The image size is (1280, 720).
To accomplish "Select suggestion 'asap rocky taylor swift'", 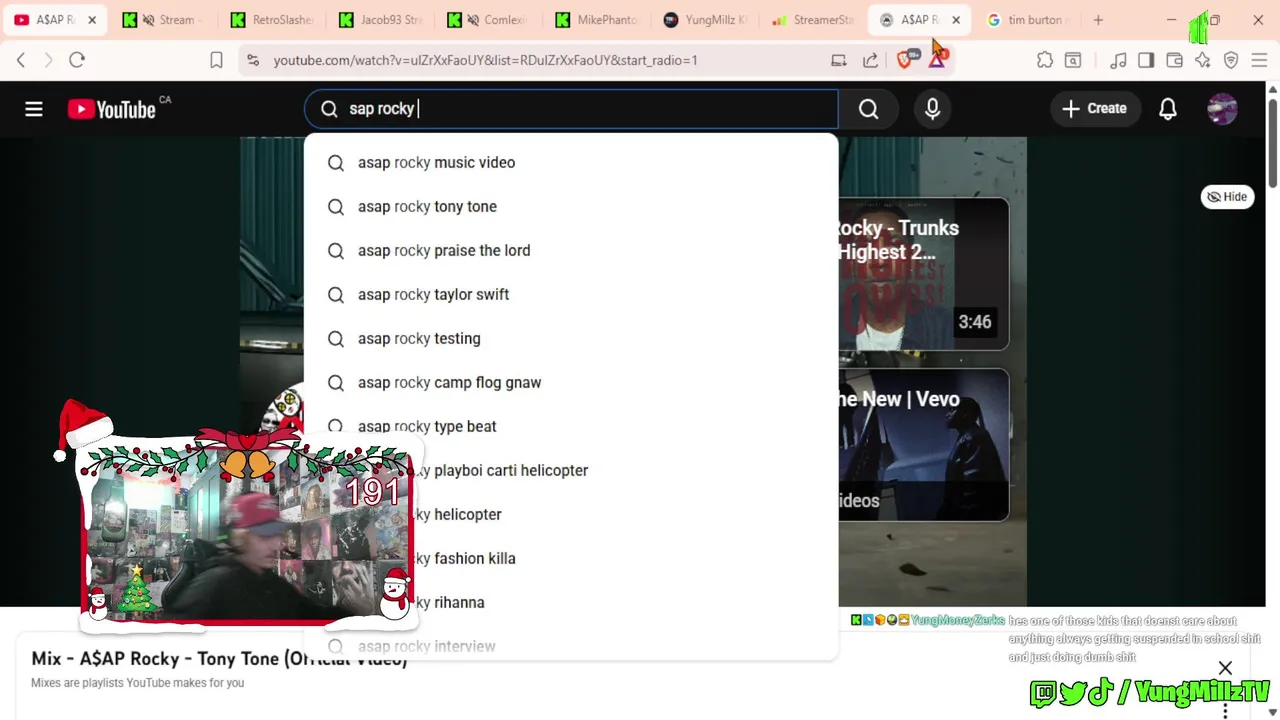I will (571, 294).
